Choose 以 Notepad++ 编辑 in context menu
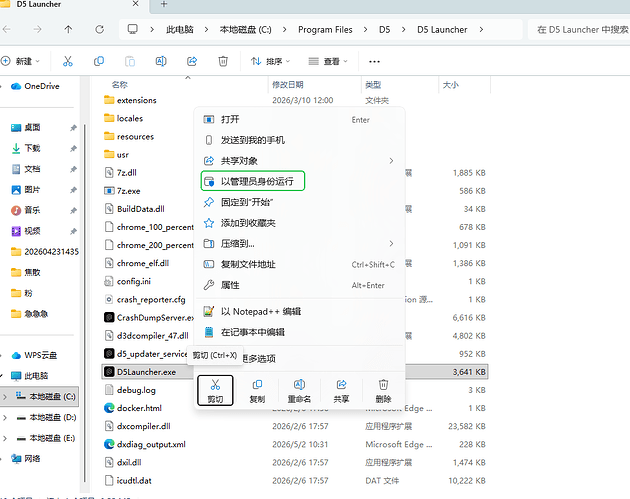Image resolution: width=630 pixels, height=499 pixels. (299, 311)
